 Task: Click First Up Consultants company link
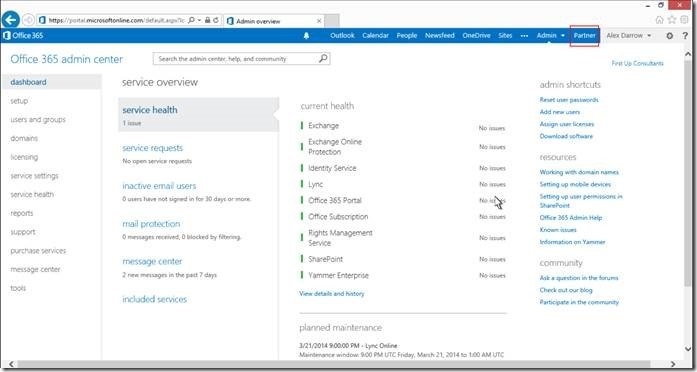637,64
